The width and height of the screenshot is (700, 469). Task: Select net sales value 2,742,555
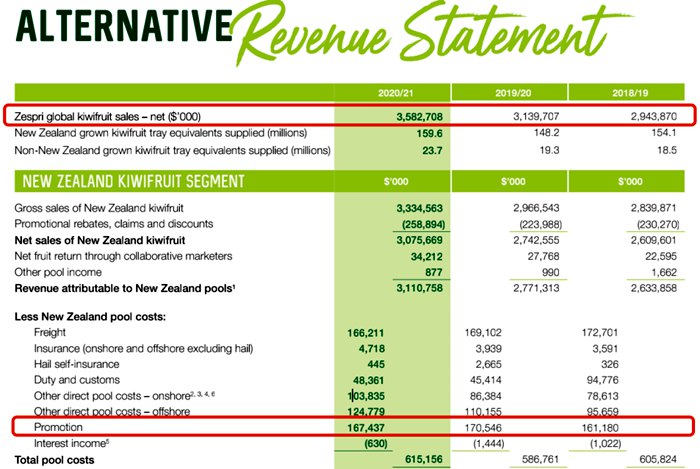(536, 240)
